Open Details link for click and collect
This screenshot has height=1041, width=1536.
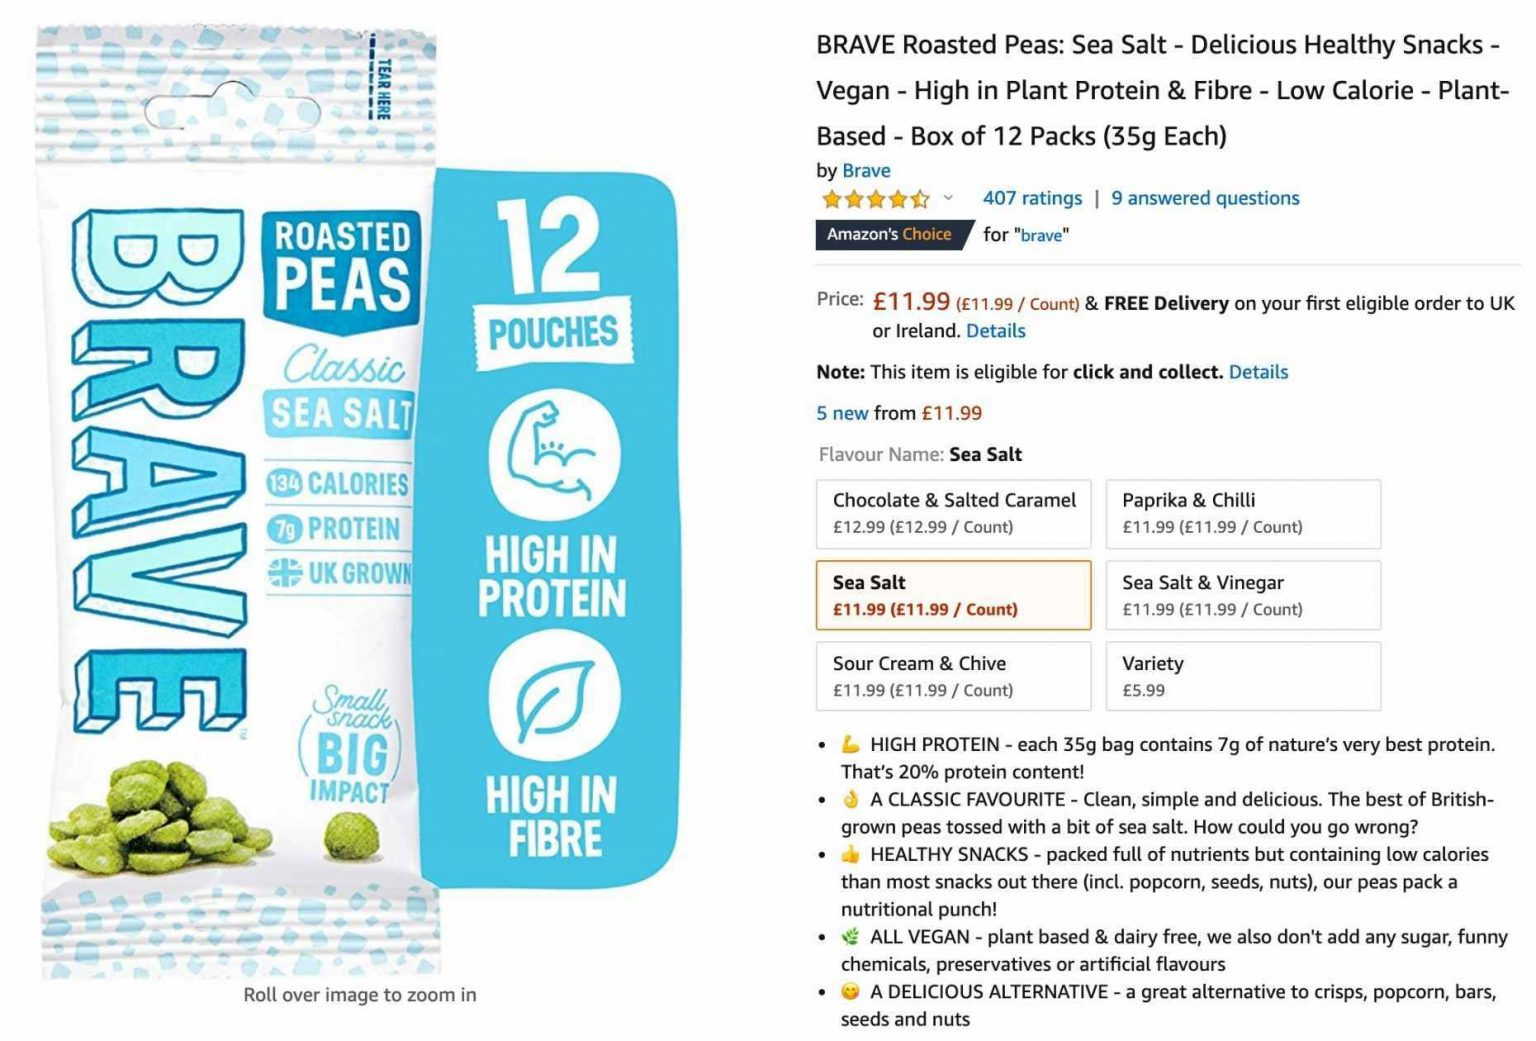point(1258,372)
